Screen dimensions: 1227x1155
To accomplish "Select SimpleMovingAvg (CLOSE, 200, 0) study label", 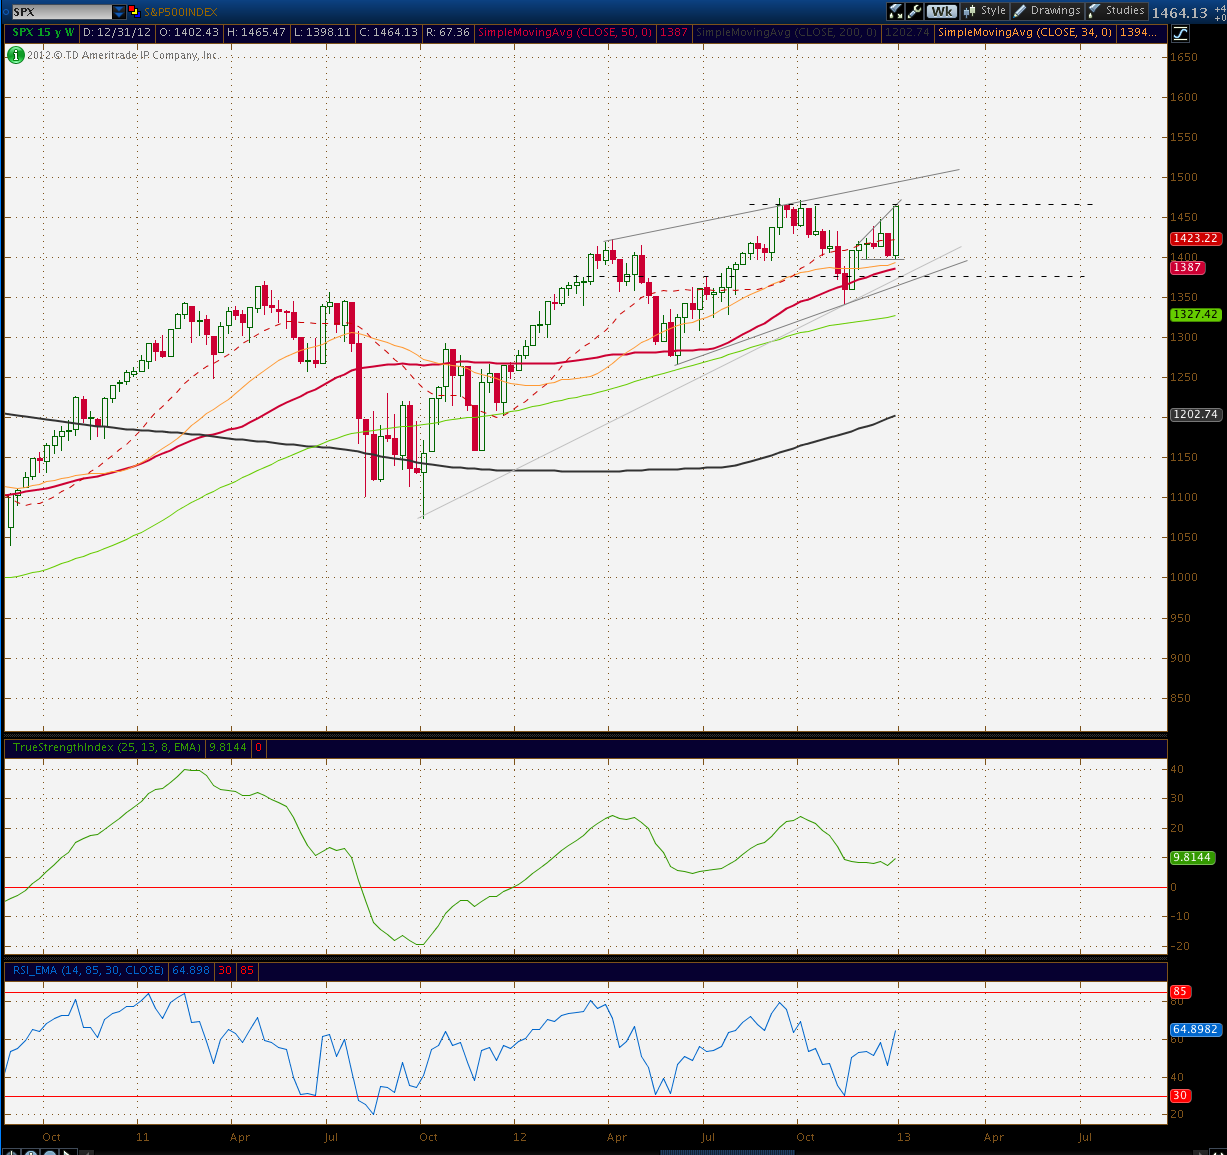I will point(786,33).
